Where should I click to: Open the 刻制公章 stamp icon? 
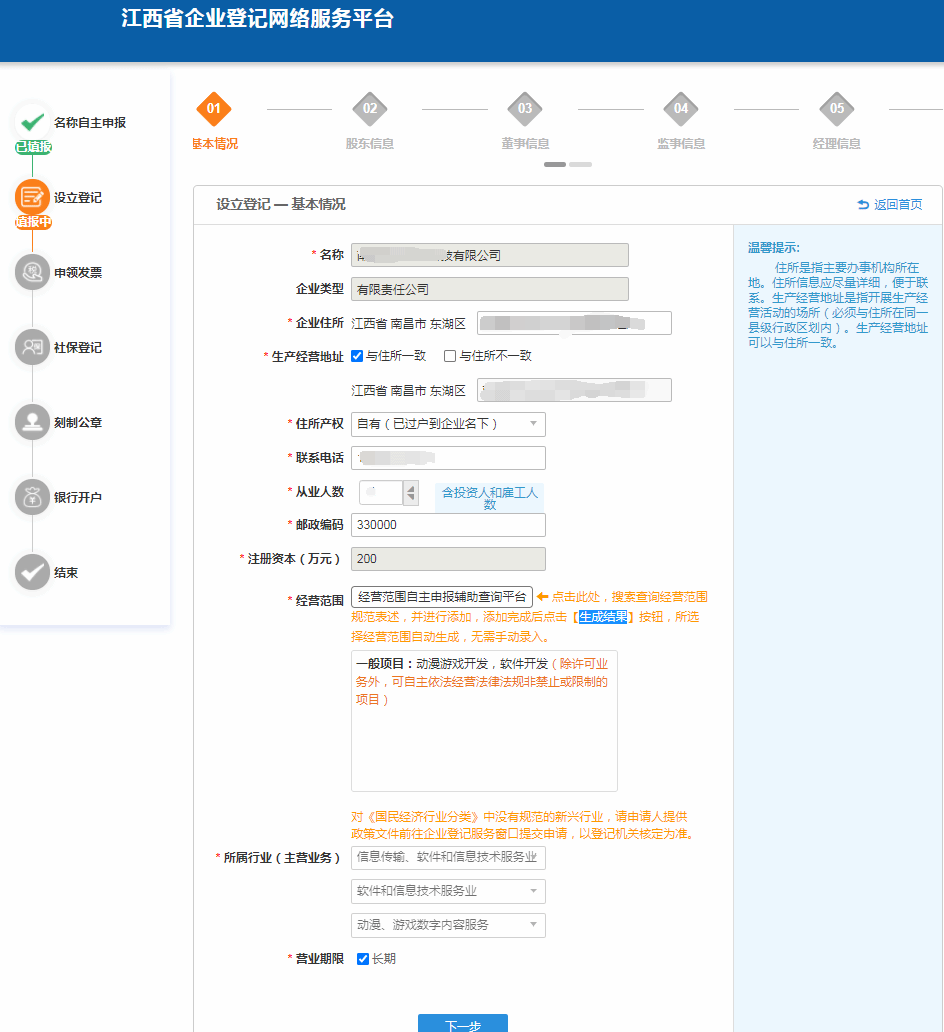32,422
